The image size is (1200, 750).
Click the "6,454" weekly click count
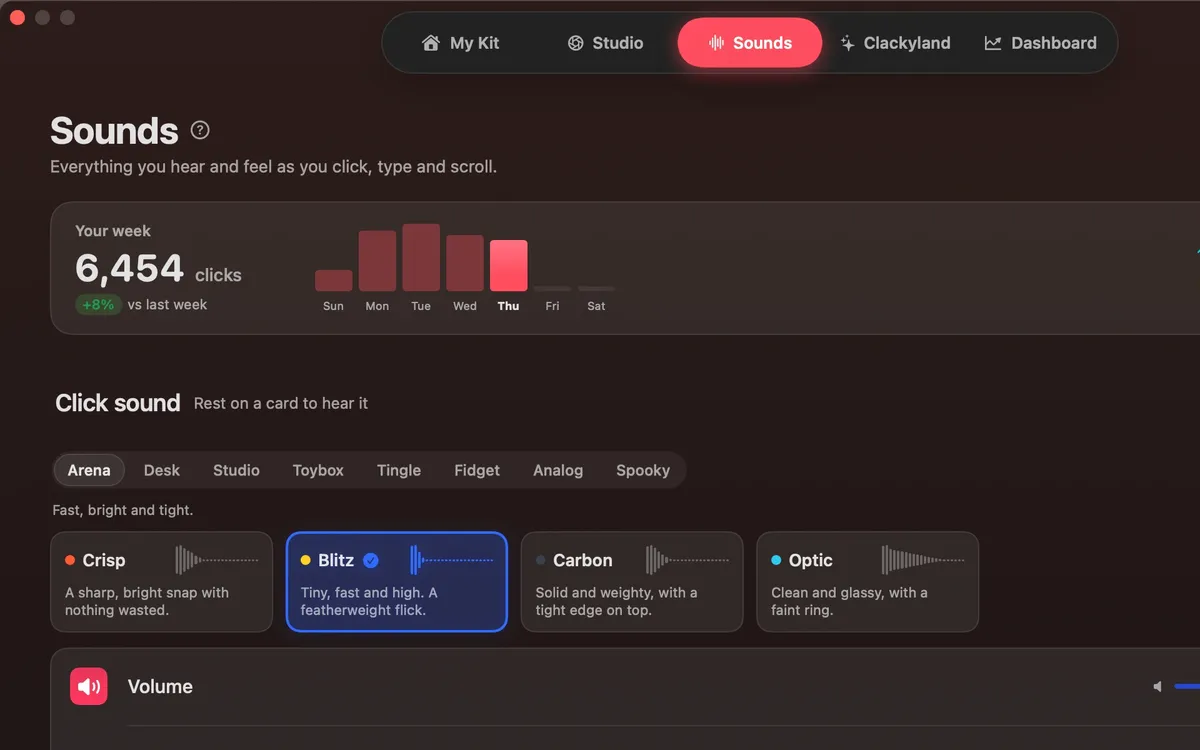coord(130,268)
